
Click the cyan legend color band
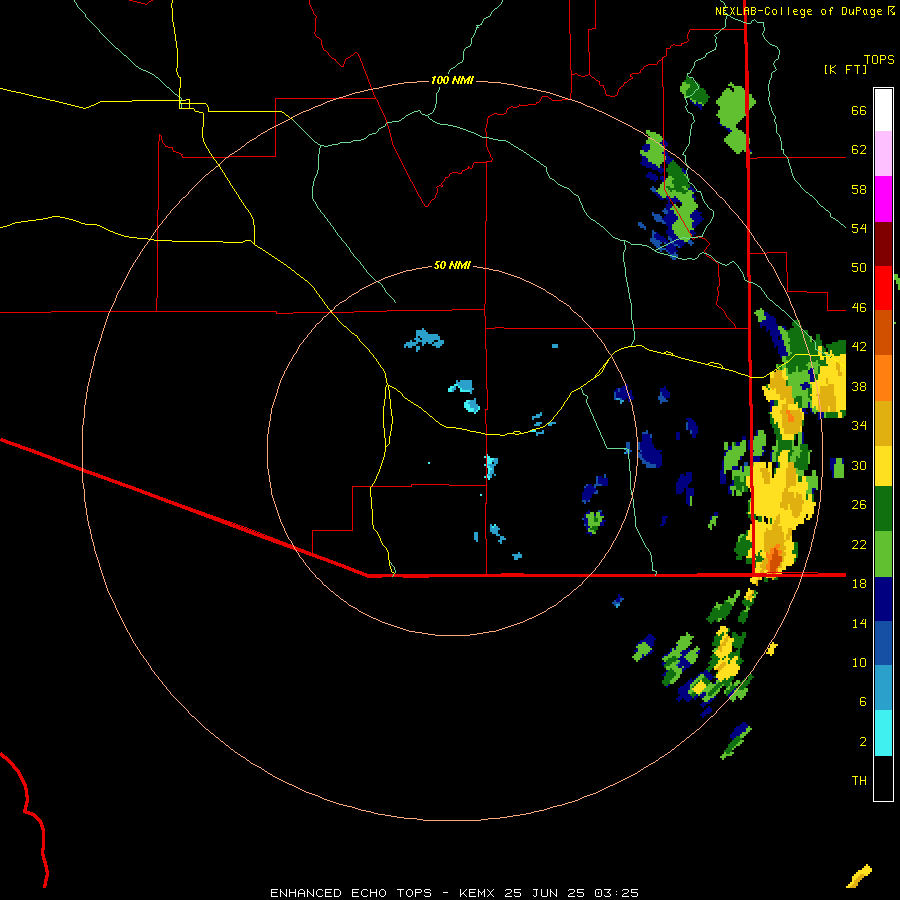click(x=883, y=734)
